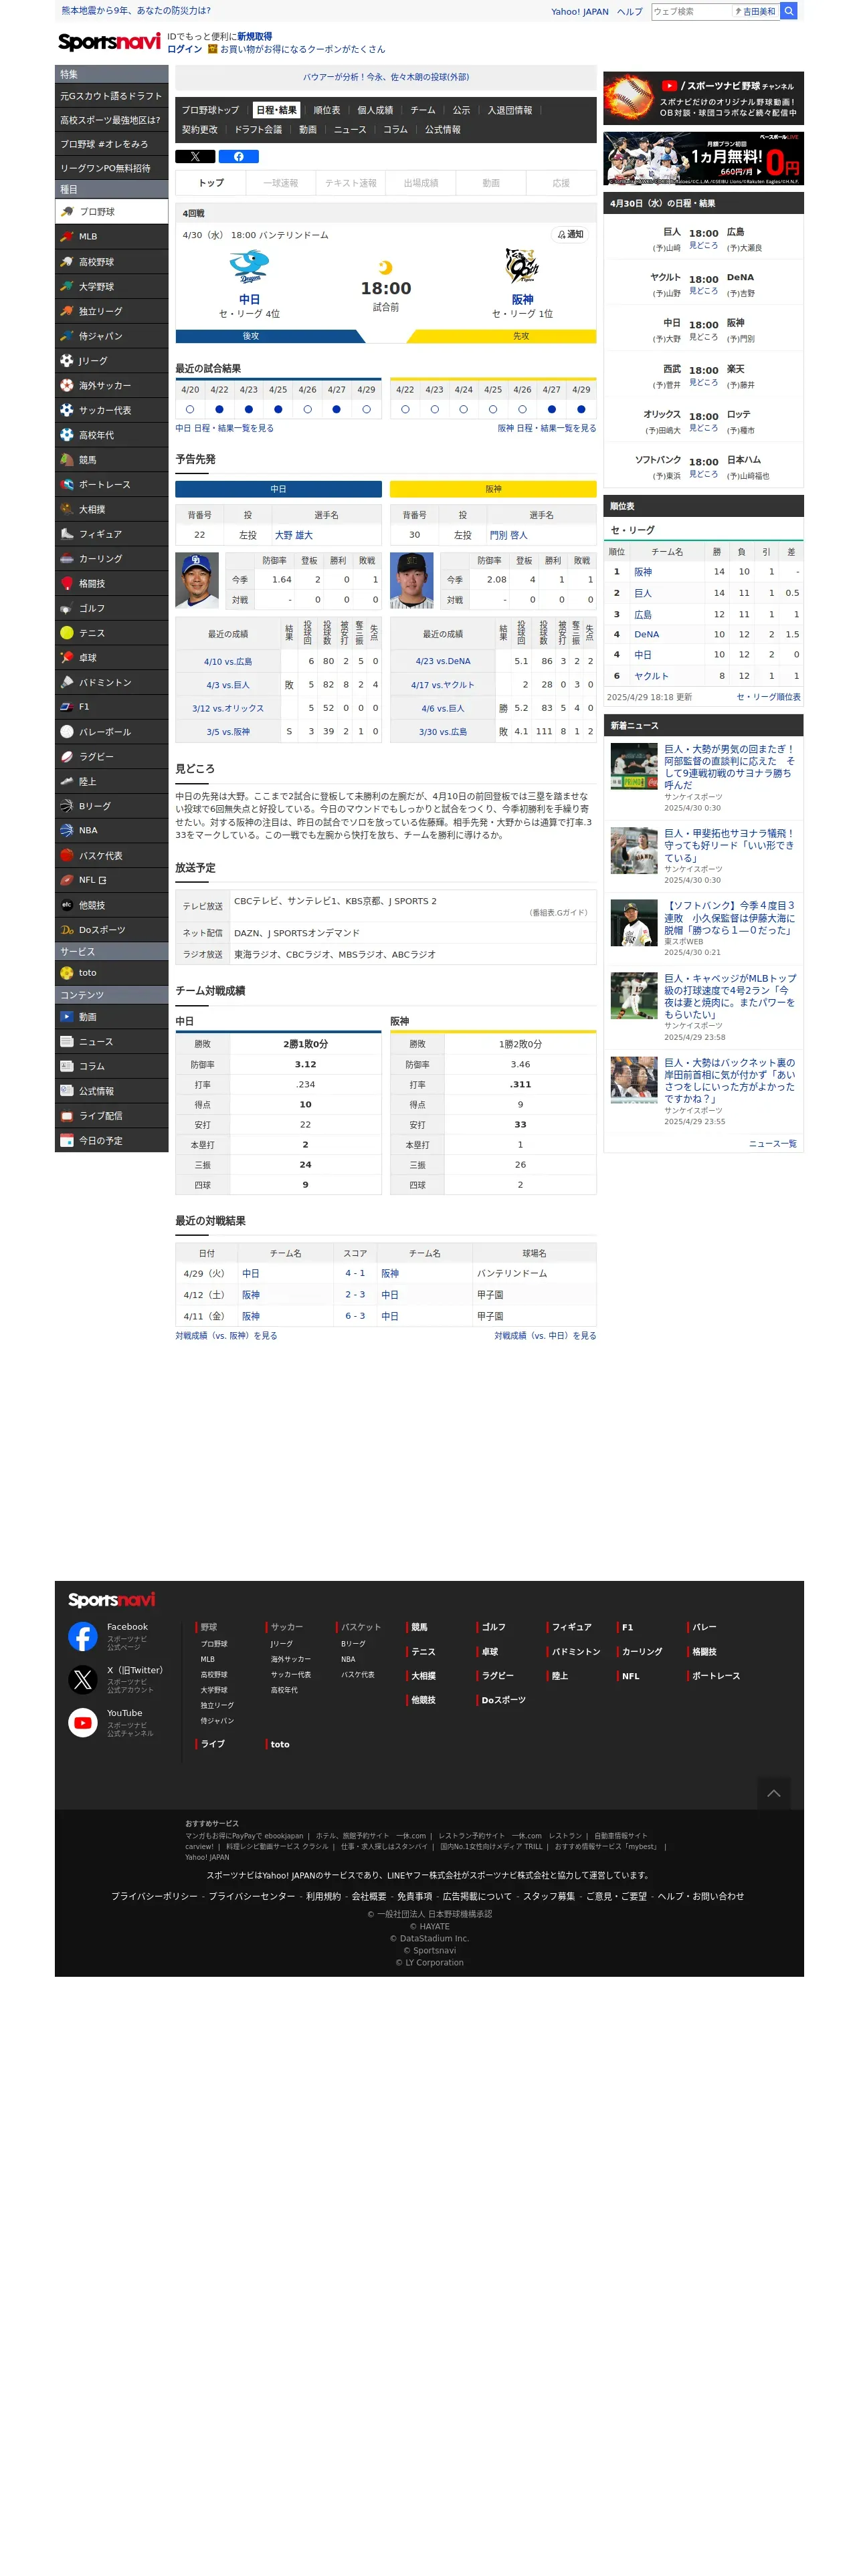The width and height of the screenshot is (859, 2576).
Task: Open 動画 icon under コンテンツ in sidebar
Action: pyautogui.click(x=67, y=1017)
